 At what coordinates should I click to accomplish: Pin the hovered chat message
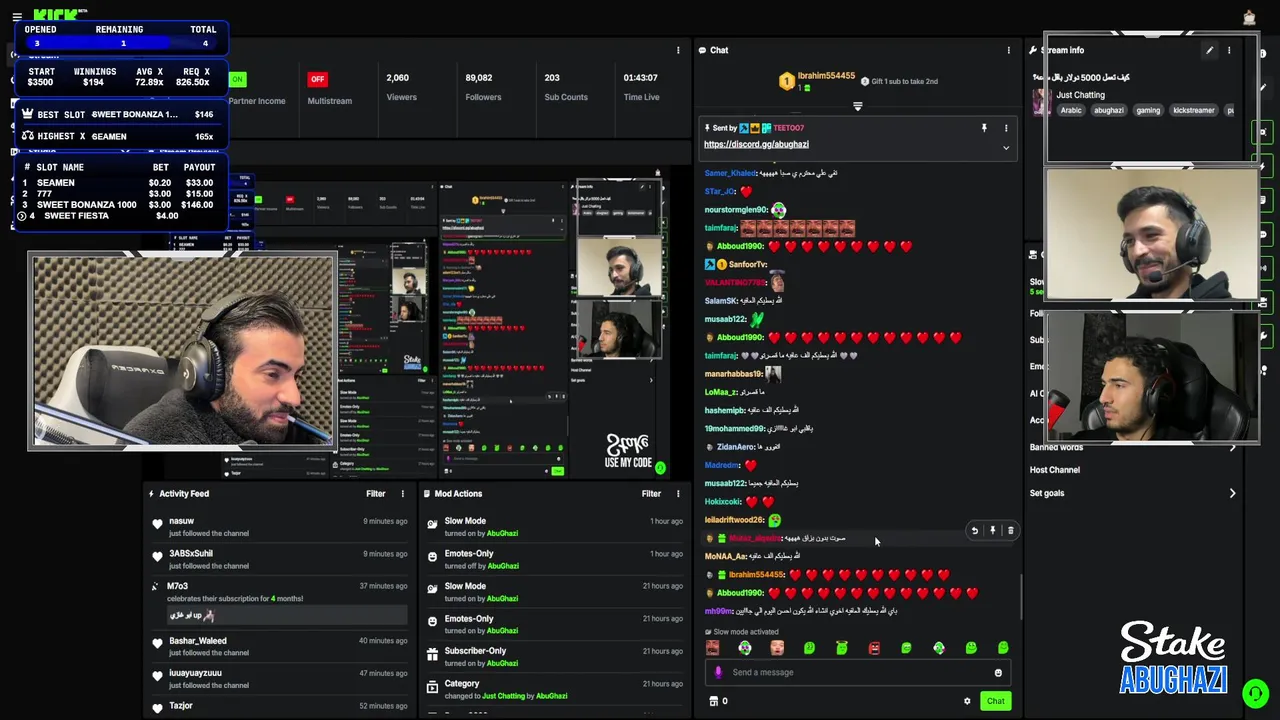tap(993, 531)
